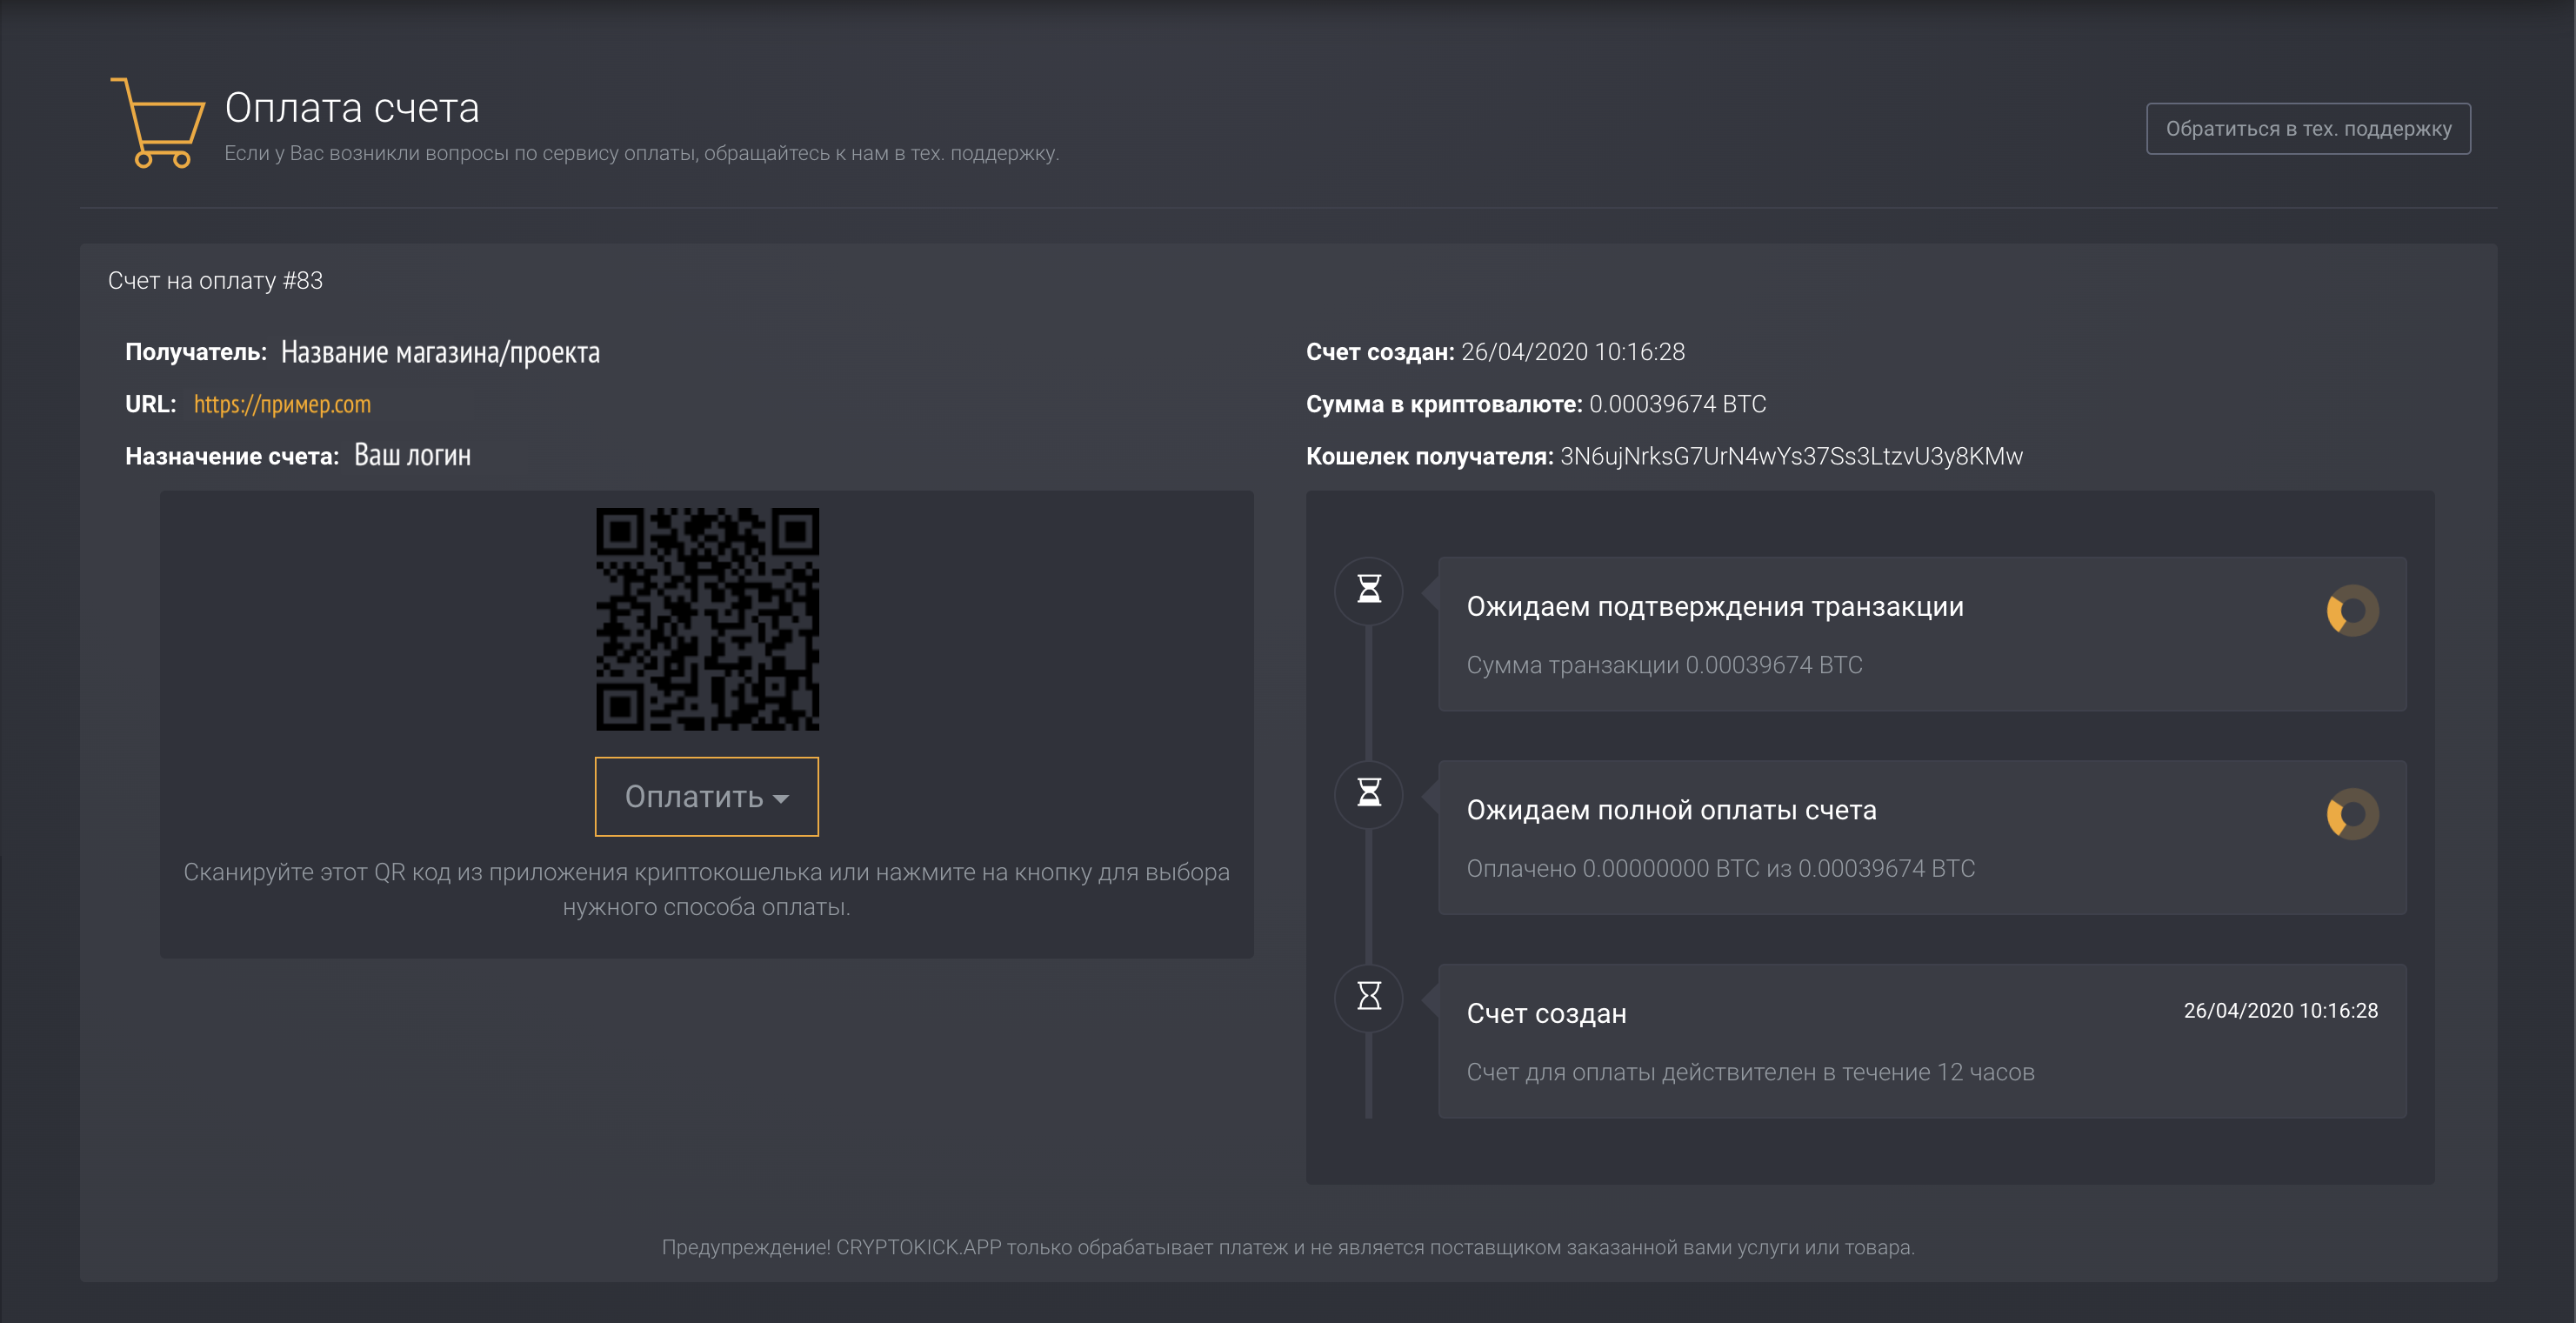Click timestamp on the 'Счет создан' card
This screenshot has width=2576, height=1323.
pyautogui.click(x=2280, y=1011)
